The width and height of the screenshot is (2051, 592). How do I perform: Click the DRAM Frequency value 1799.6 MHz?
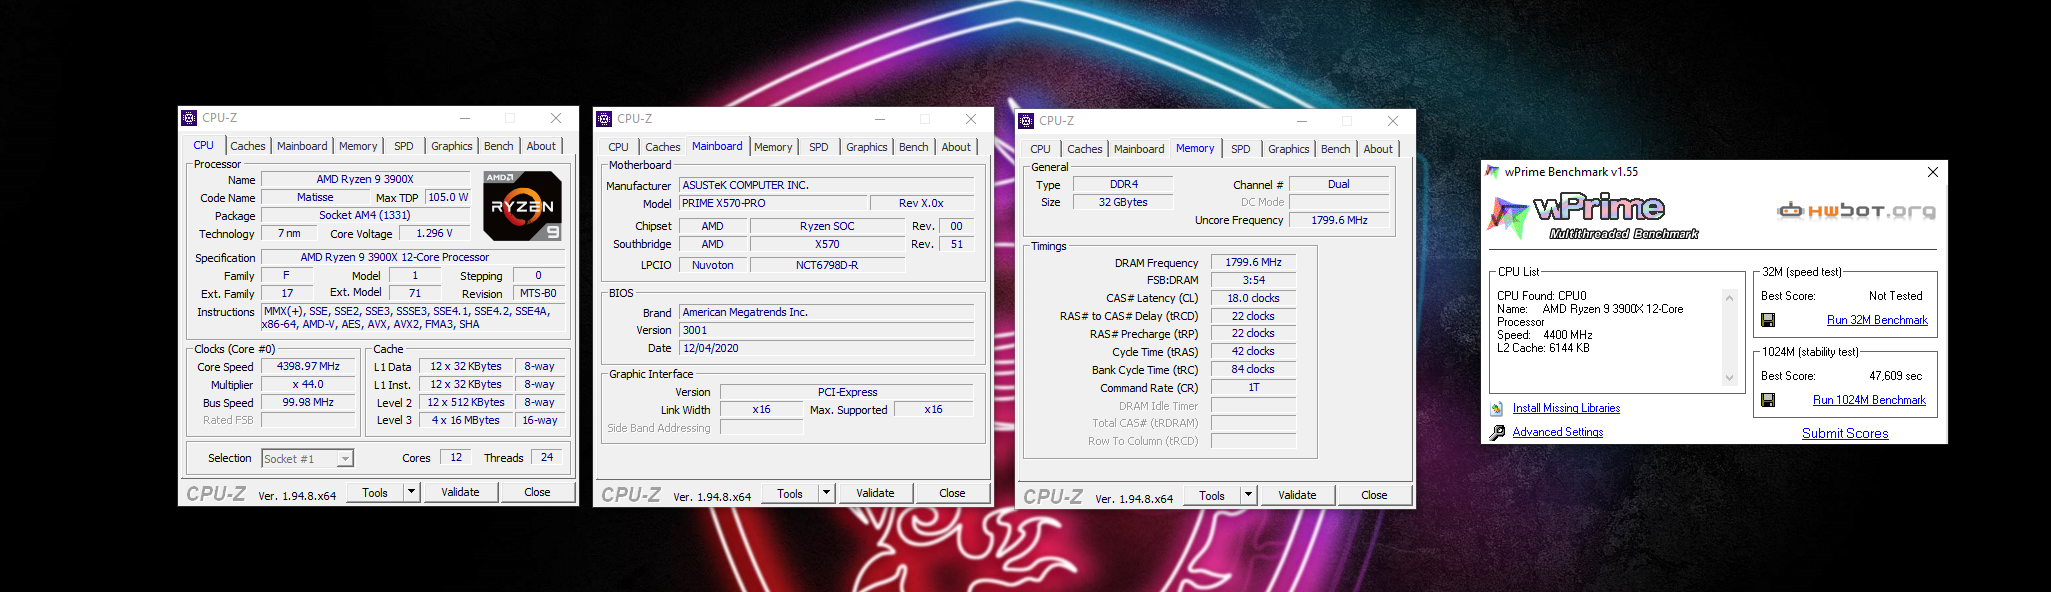[1253, 262]
